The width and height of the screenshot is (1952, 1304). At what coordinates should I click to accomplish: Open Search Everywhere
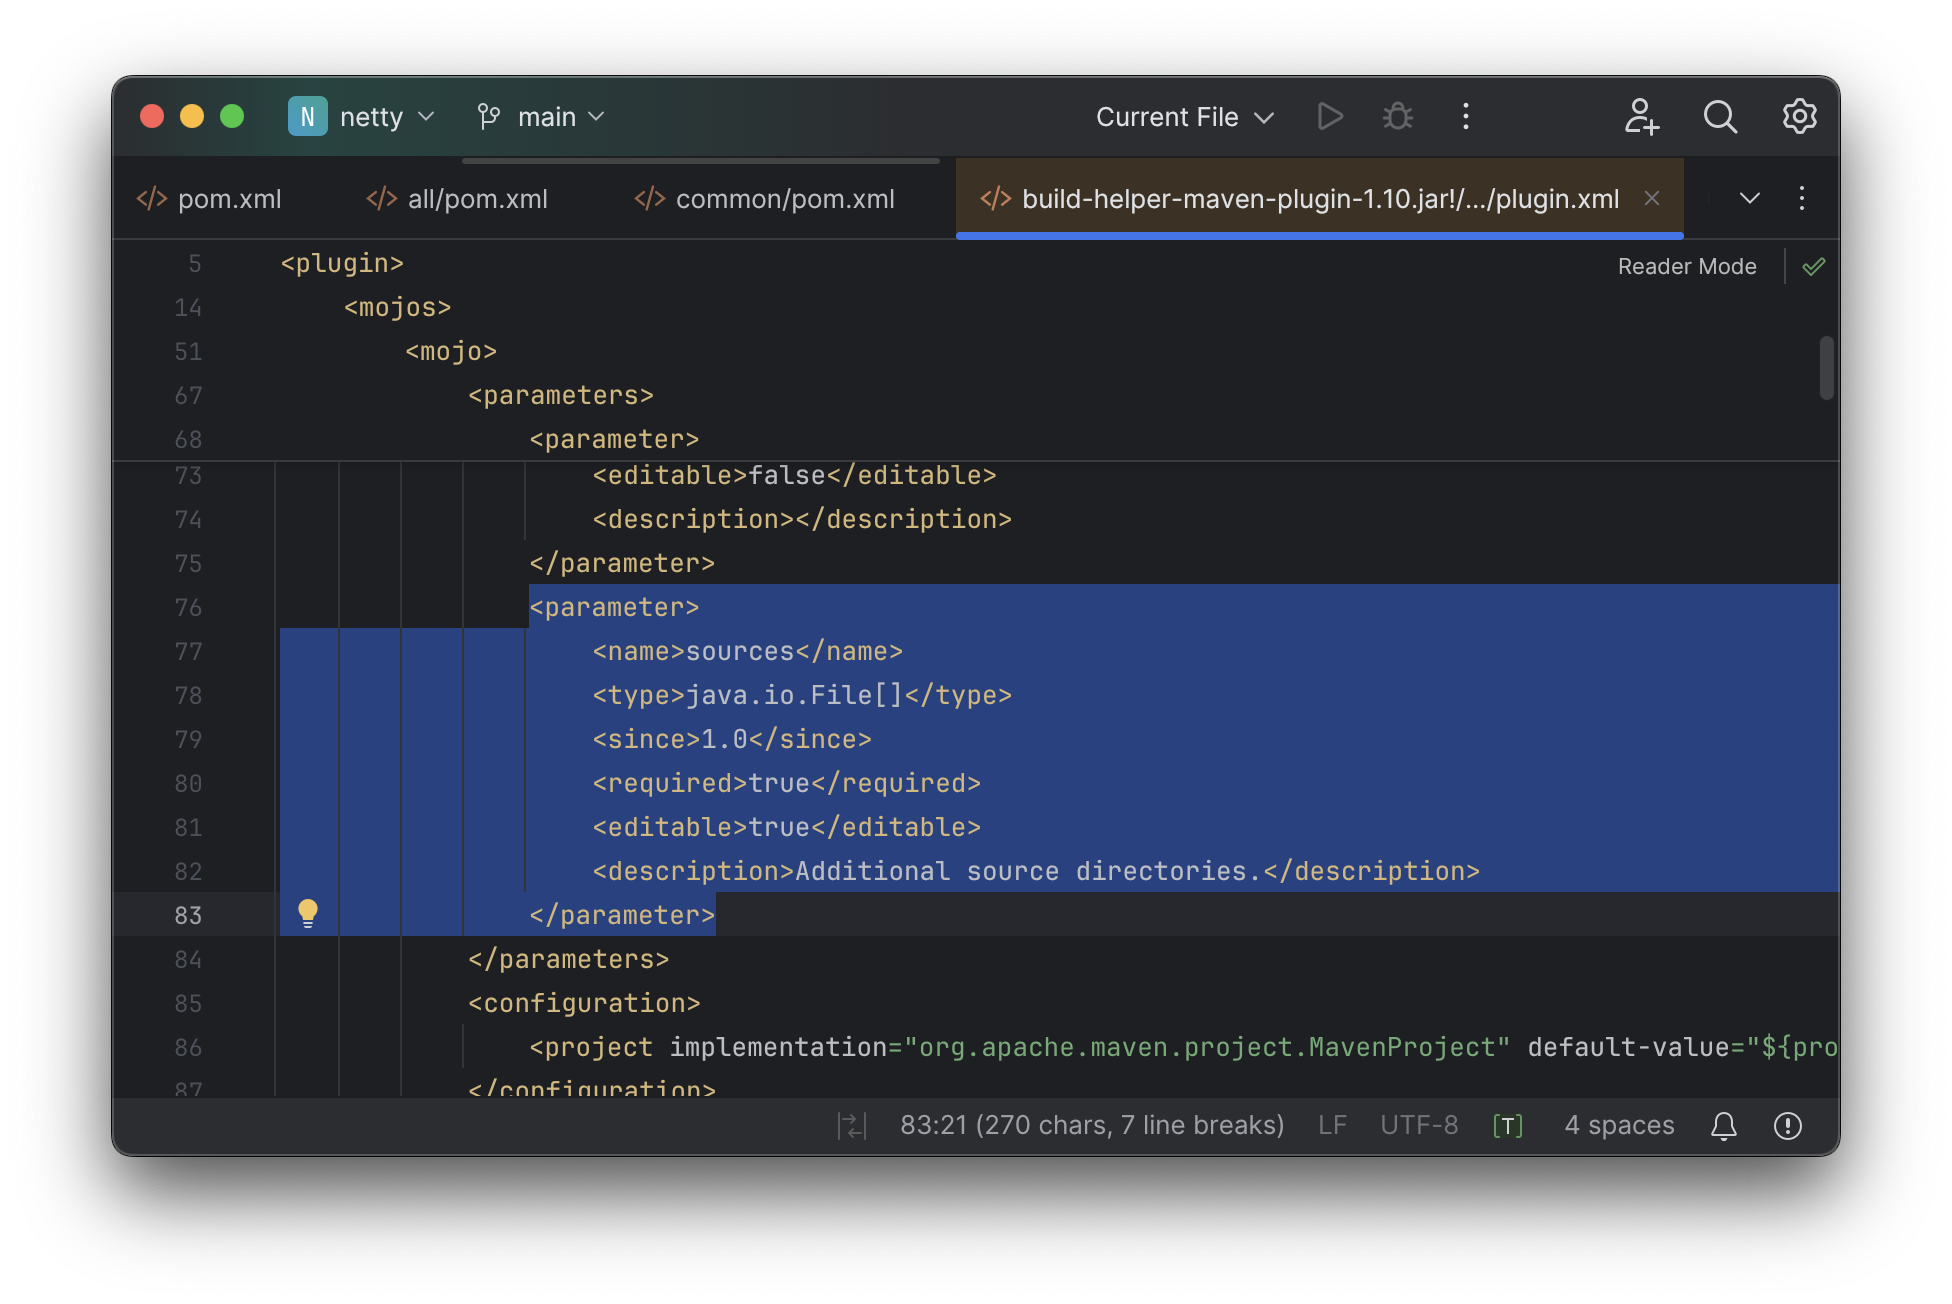point(1720,116)
